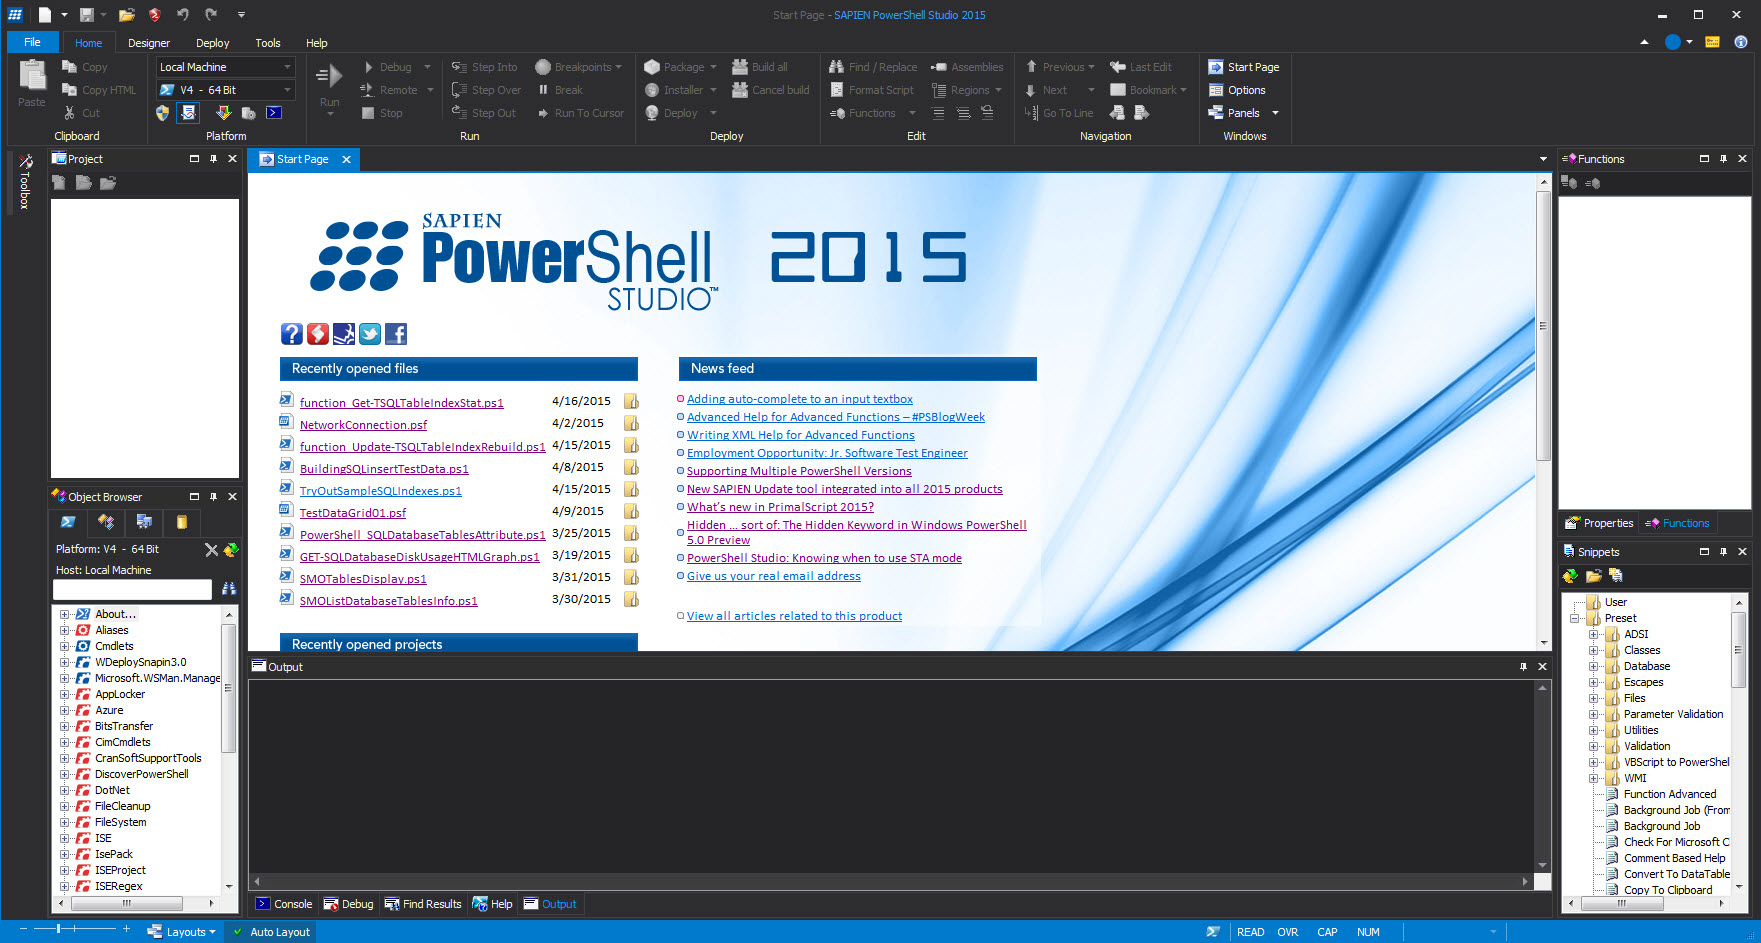Collapse the ribbon with the up arrow
The height and width of the screenshot is (943, 1761).
[x=1645, y=42]
